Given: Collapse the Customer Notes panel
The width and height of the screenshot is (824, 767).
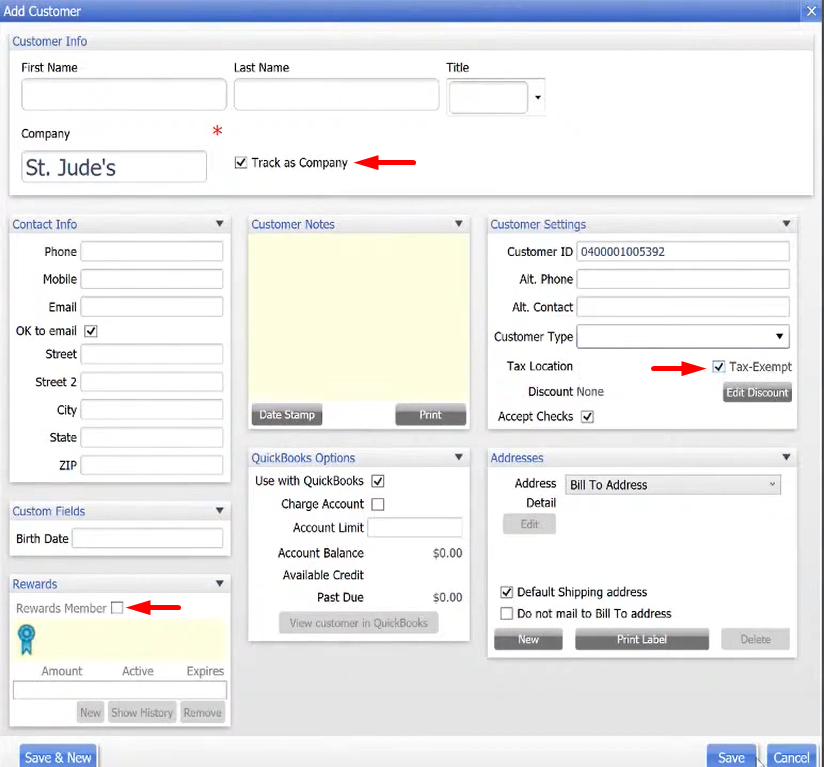Looking at the screenshot, I should pos(459,224).
